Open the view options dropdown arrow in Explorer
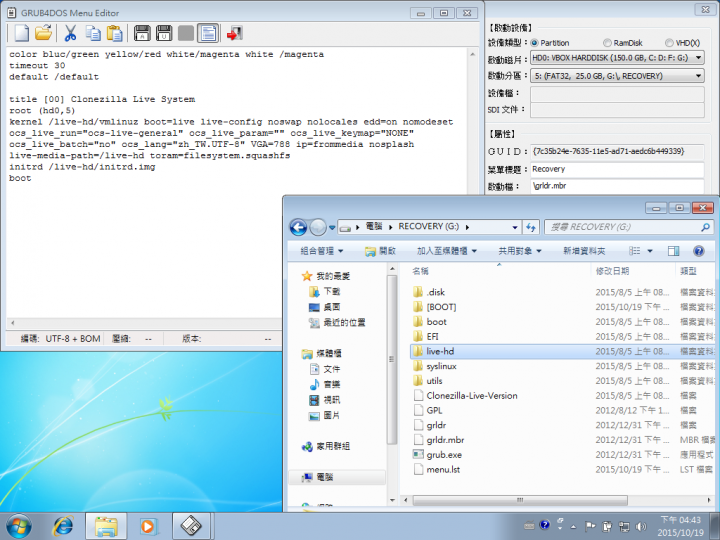 (650, 251)
